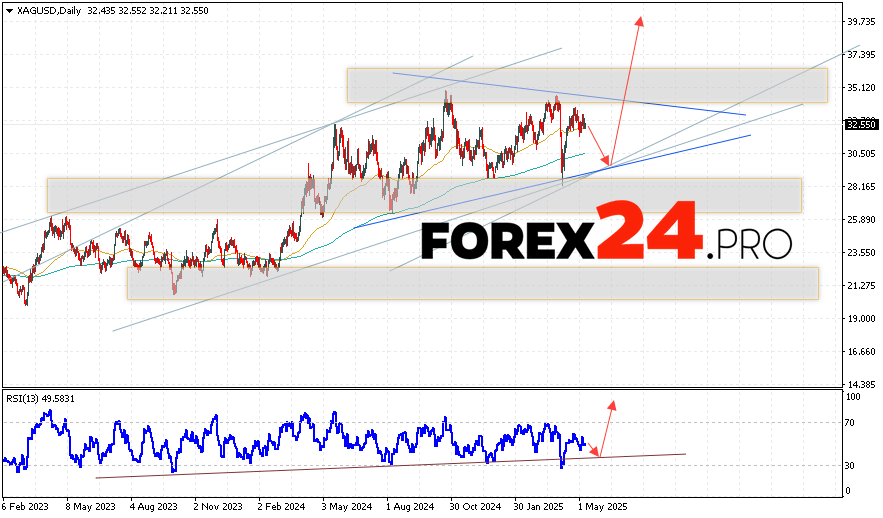Screen dimensions: 883x518
Task: Click the 37.395 price axis label
Action: click(x=862, y=55)
